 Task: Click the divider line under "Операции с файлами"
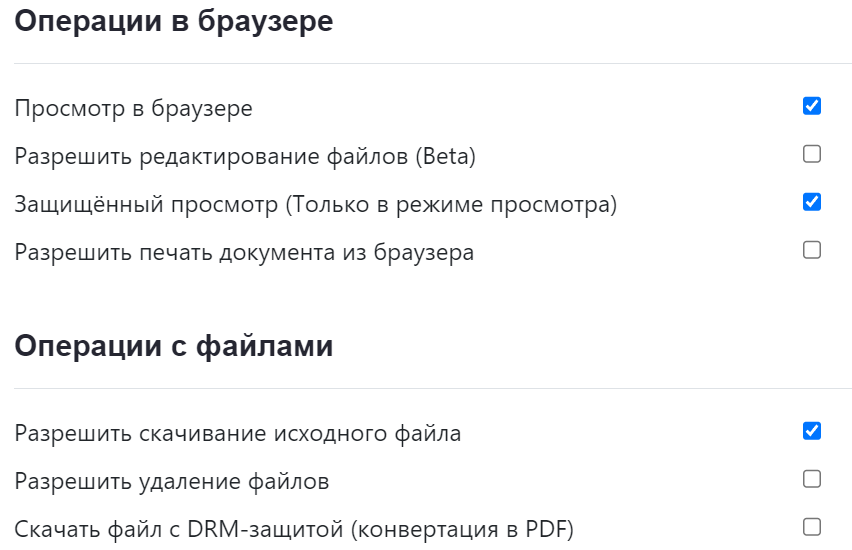432,388
